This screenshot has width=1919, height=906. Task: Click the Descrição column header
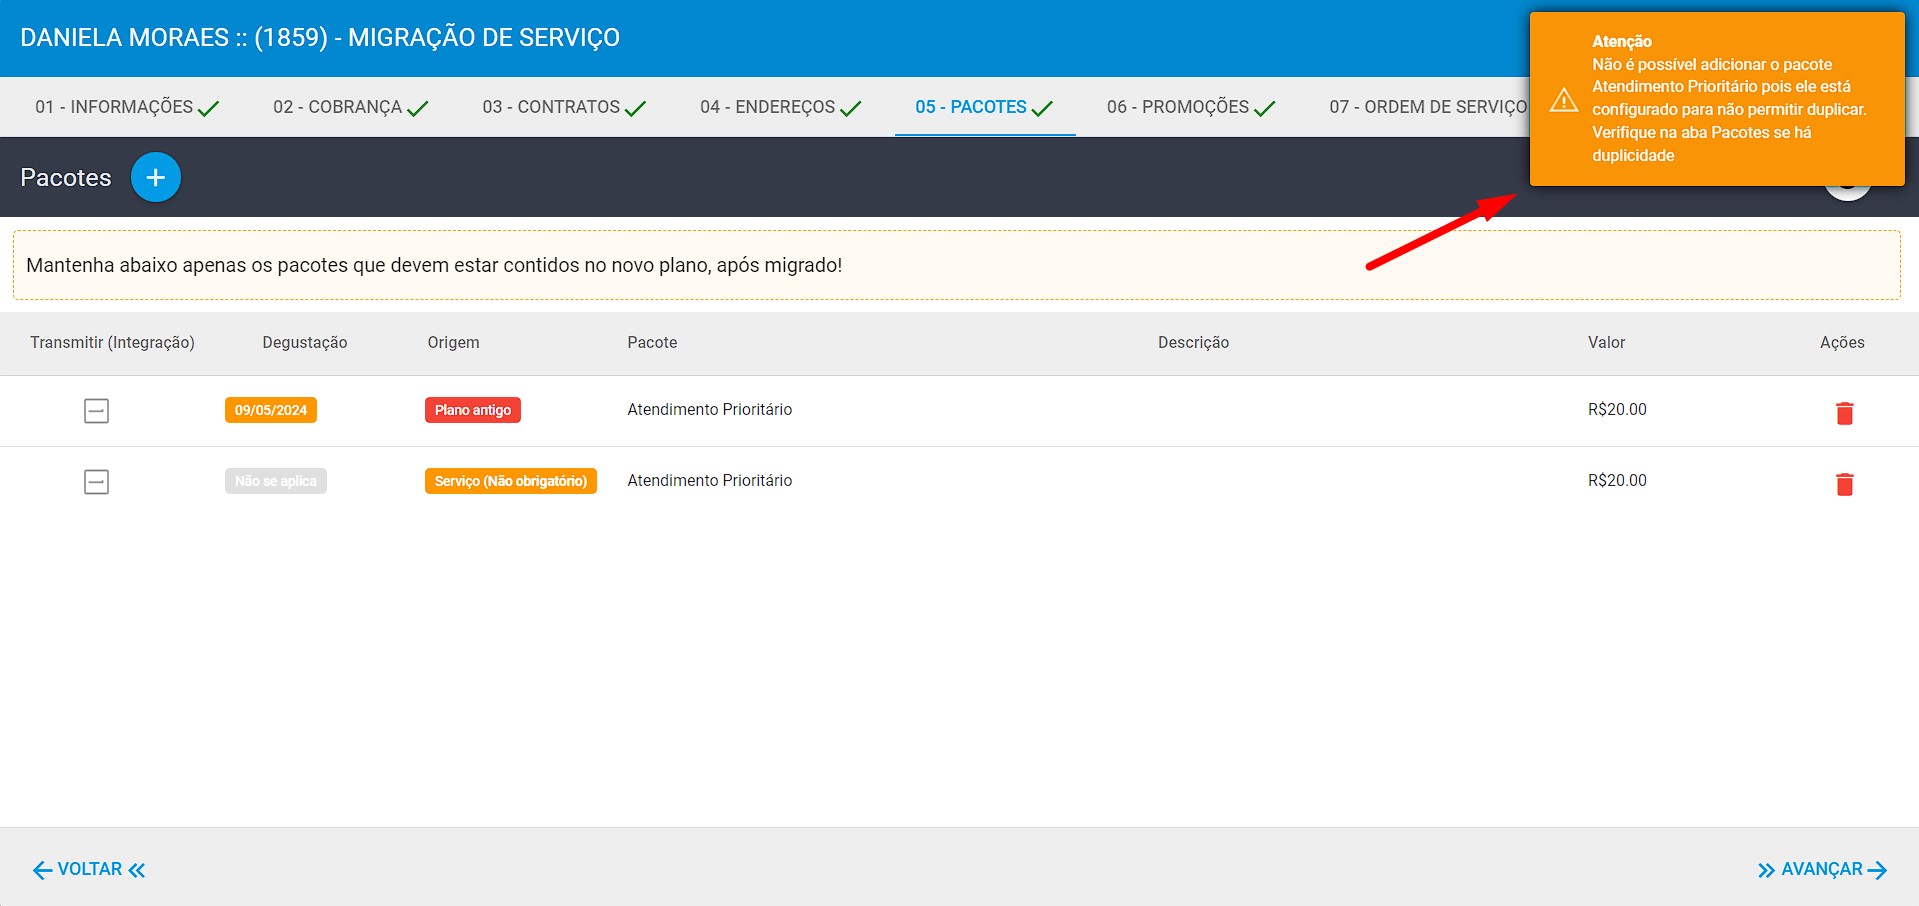[1193, 342]
